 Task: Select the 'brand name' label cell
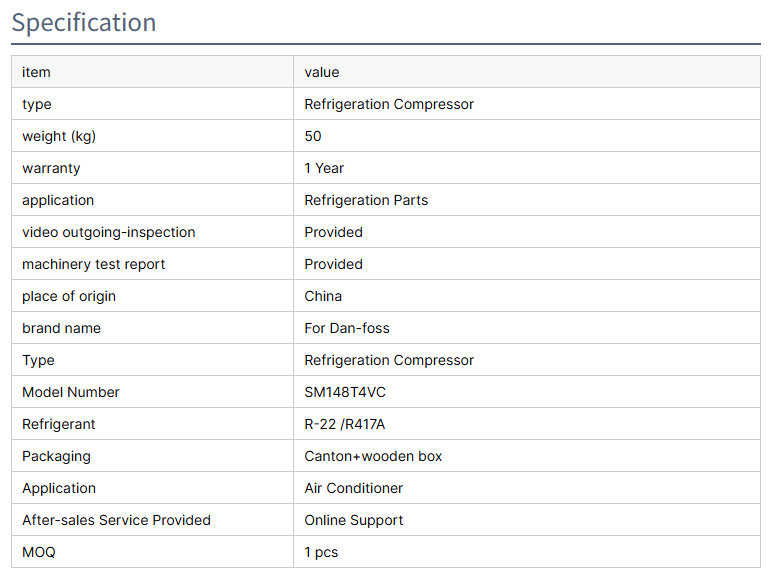point(61,328)
